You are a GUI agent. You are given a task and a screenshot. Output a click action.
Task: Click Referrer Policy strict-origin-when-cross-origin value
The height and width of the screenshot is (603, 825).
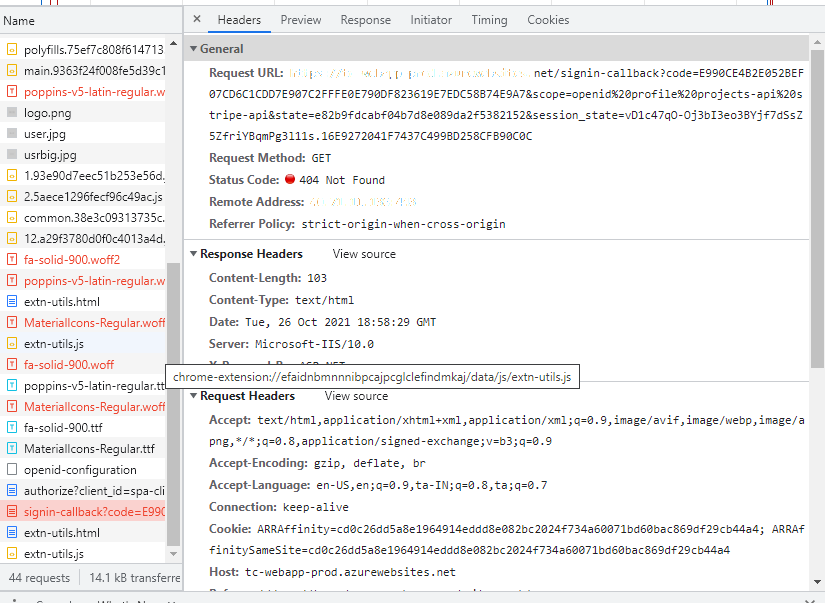(x=403, y=224)
